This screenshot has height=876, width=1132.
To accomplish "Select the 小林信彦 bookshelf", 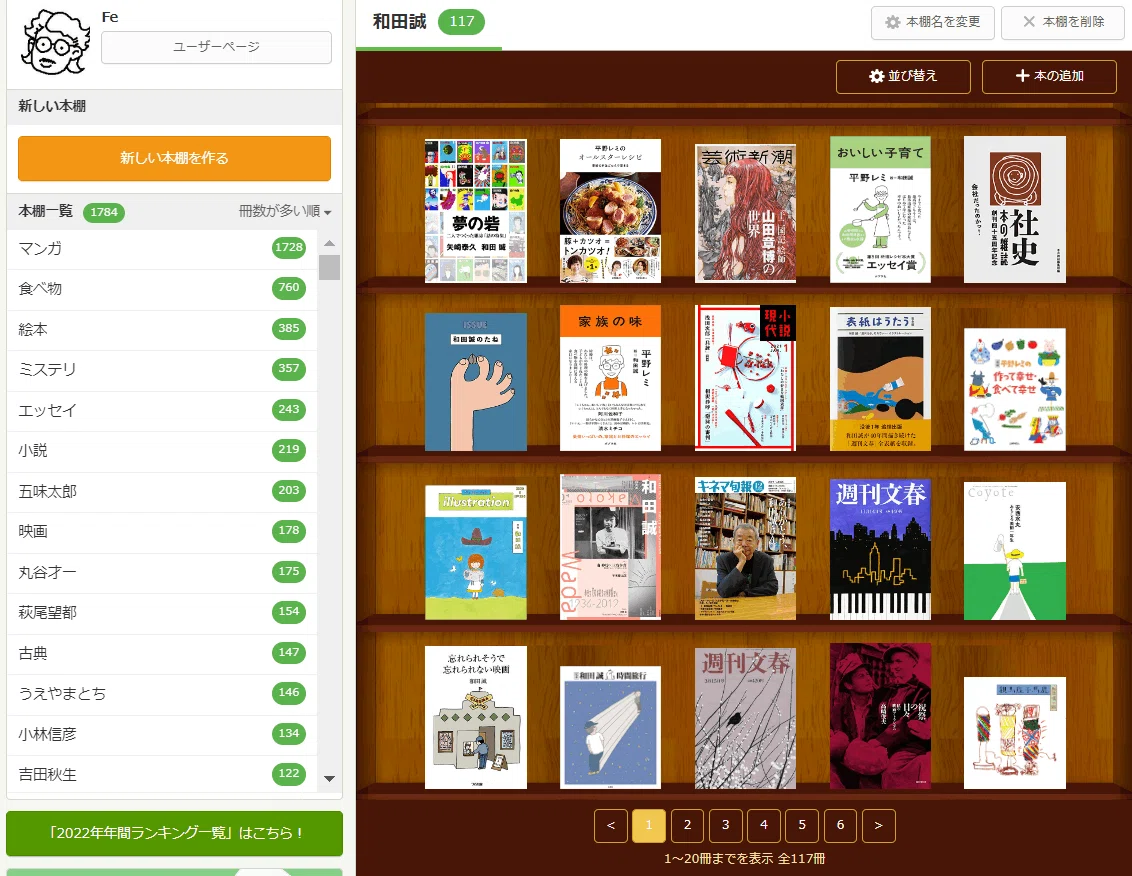I will click(x=162, y=734).
